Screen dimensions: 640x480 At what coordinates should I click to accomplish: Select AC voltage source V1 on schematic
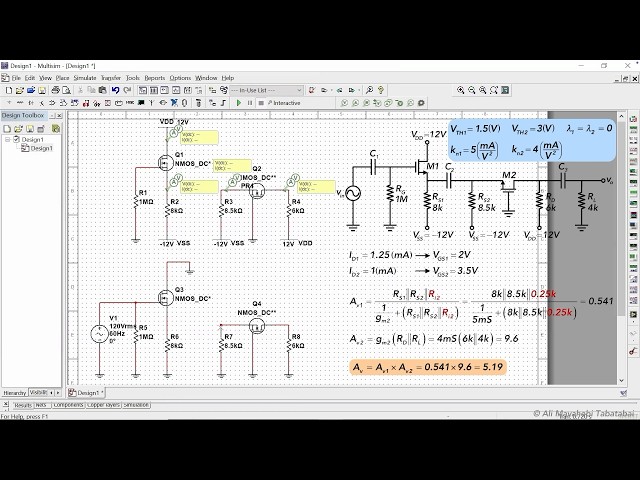point(99,334)
